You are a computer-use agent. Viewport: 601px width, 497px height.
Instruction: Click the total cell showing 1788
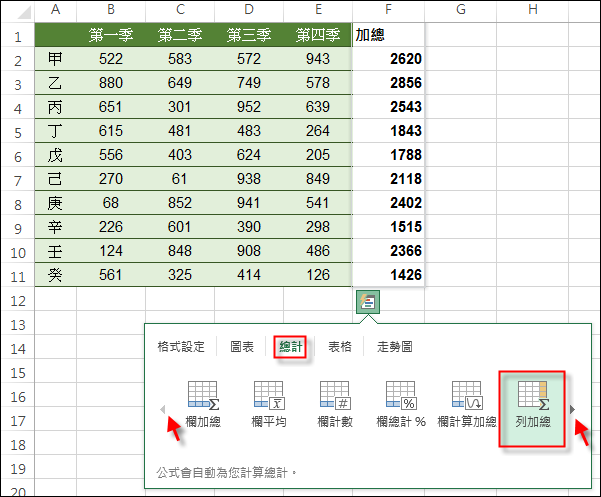pos(388,155)
